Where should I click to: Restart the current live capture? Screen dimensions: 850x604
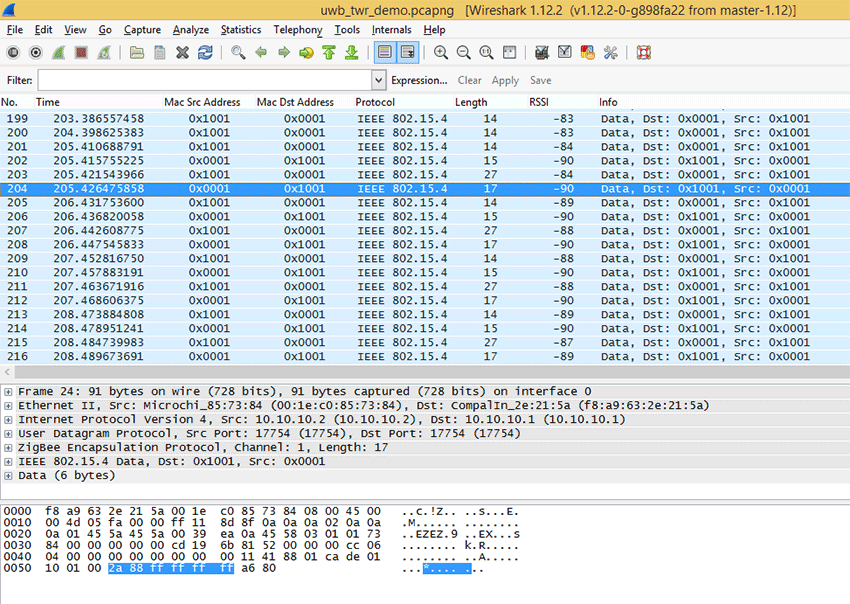coord(104,53)
